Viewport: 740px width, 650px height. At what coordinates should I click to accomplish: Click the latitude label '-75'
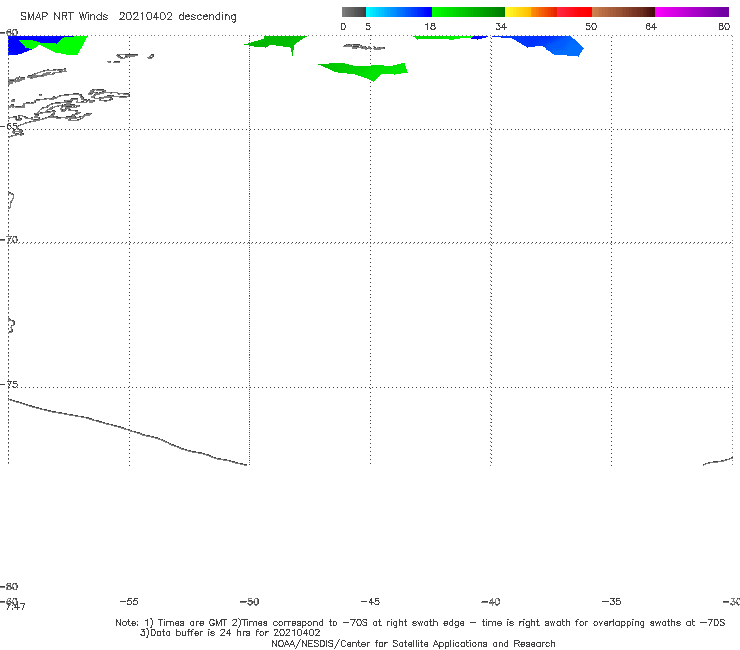(x=9, y=384)
